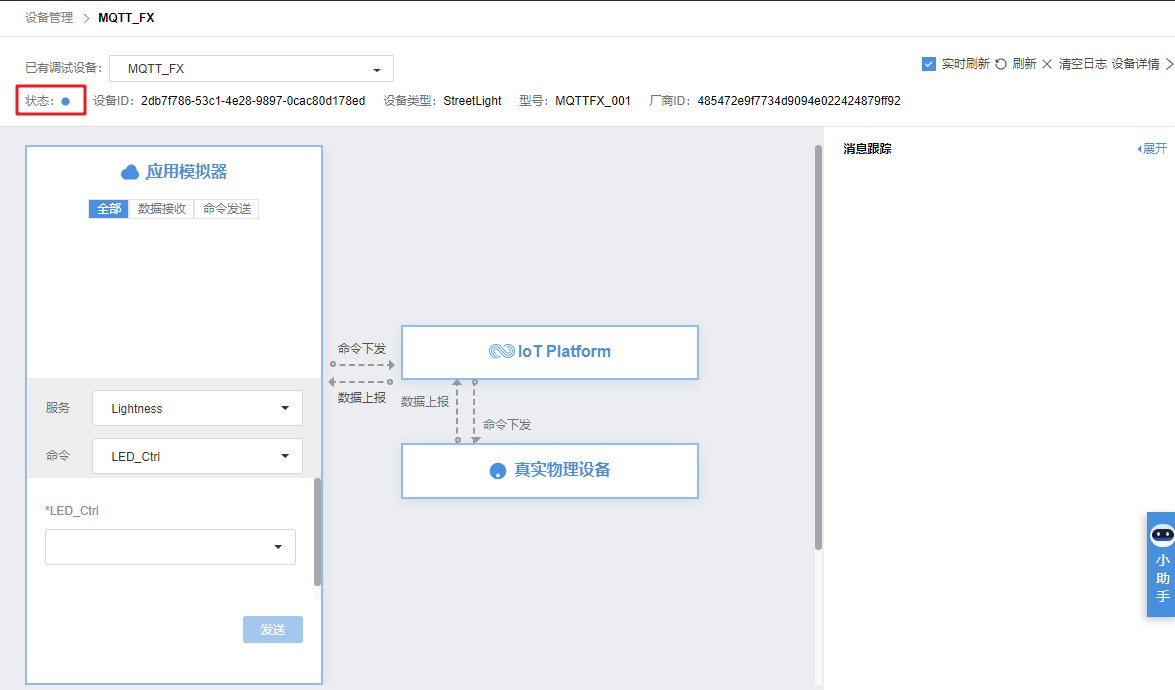
Task: Click the cloud icon beside 应用模拟器
Action: click(130, 172)
